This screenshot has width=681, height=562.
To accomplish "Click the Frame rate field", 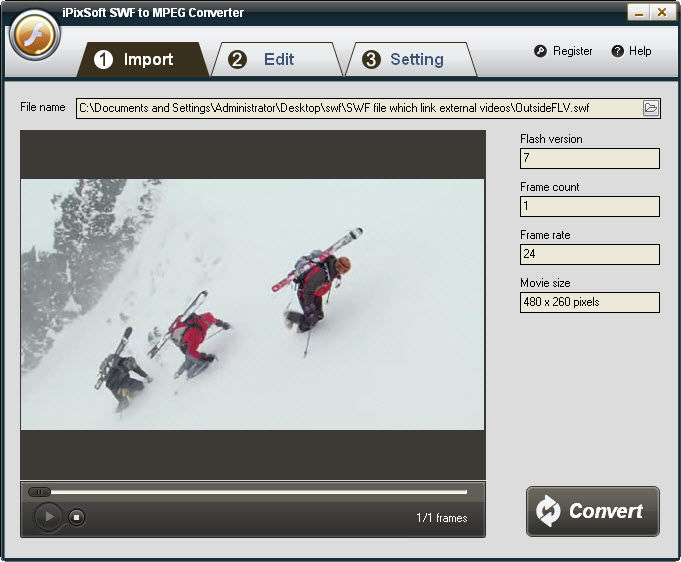I will [589, 254].
